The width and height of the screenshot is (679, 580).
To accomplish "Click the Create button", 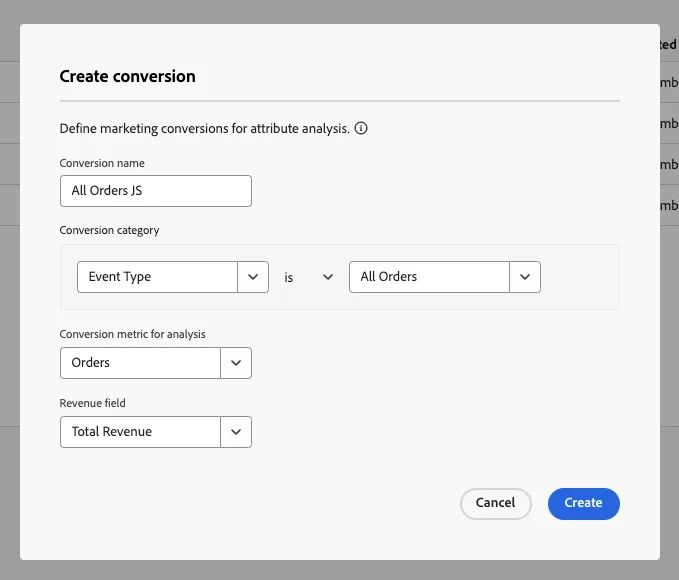I will 584,504.
